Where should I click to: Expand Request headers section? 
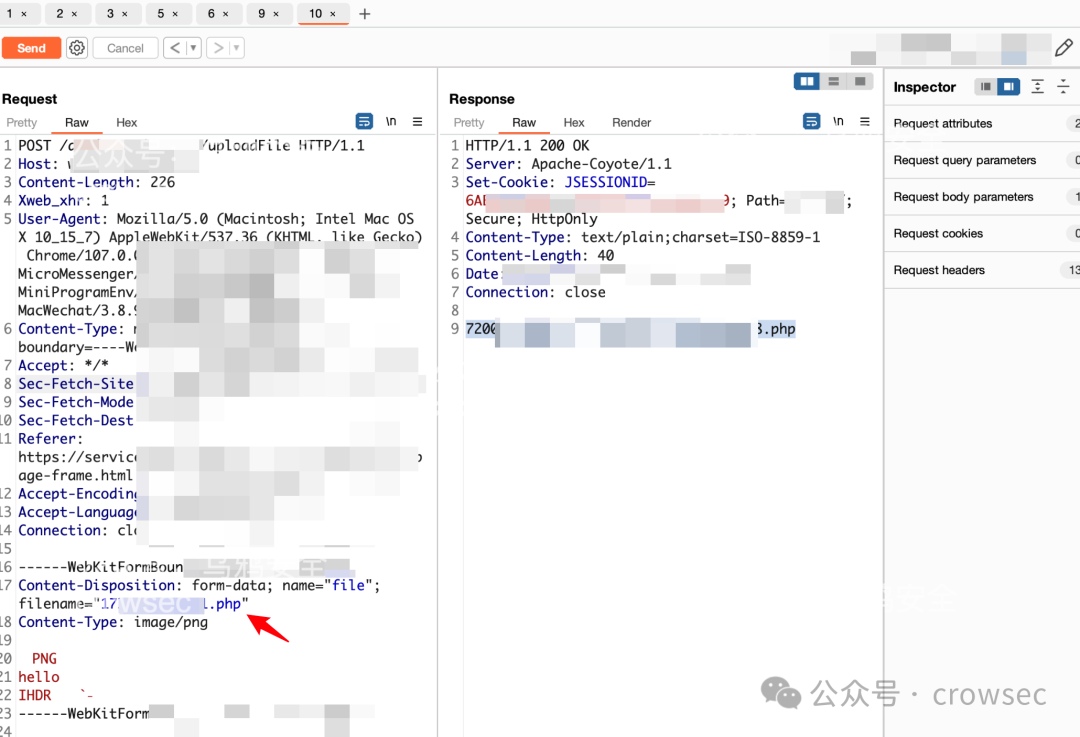tap(982, 270)
